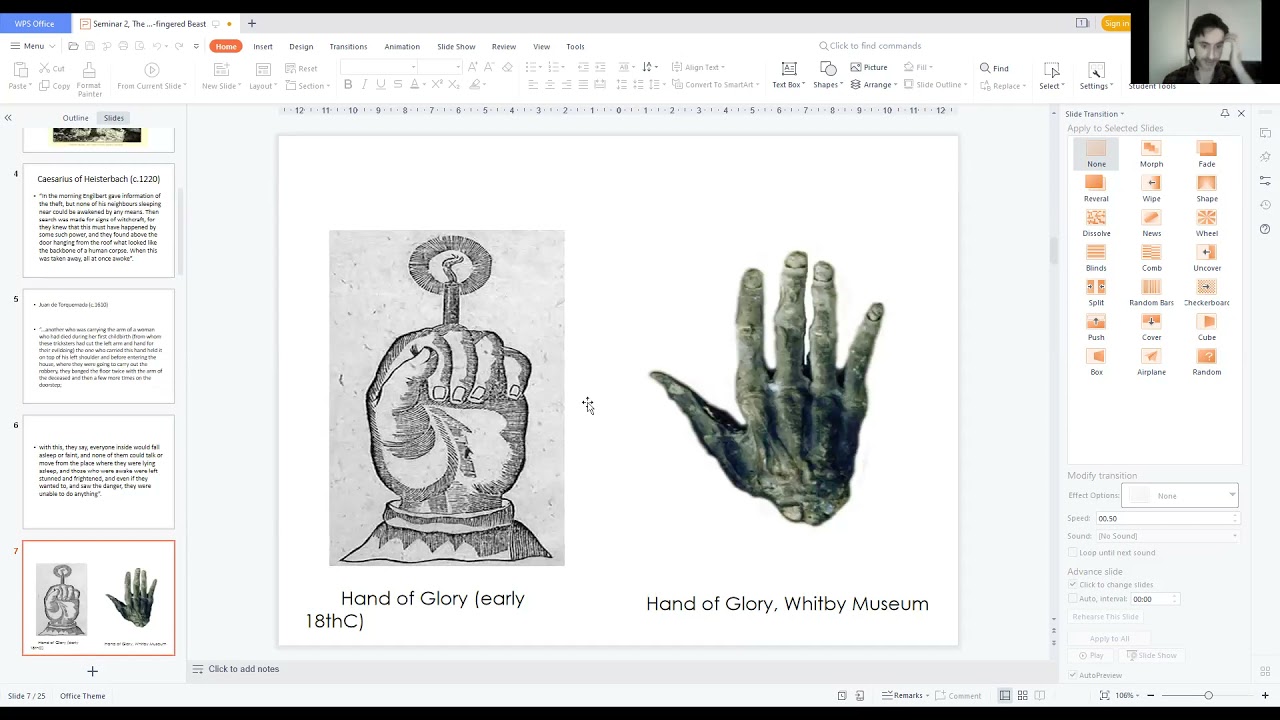Switch to Reading view in status bar

click(1040, 695)
